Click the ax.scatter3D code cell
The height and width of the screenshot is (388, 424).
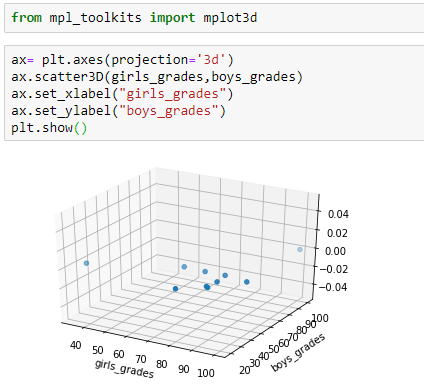pos(214,94)
